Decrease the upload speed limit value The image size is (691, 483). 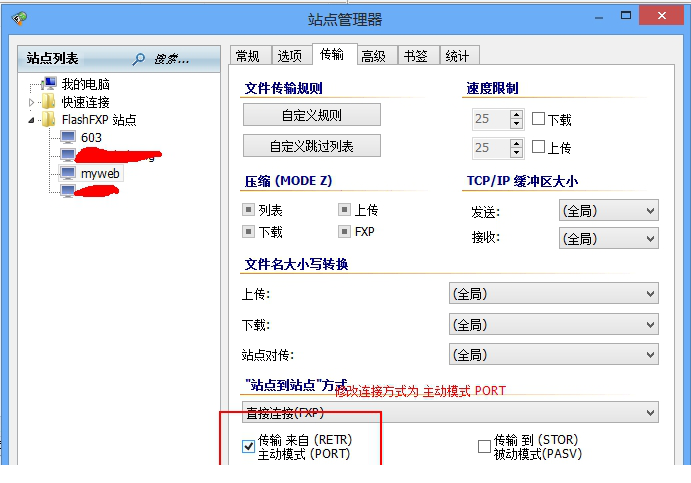point(516,152)
